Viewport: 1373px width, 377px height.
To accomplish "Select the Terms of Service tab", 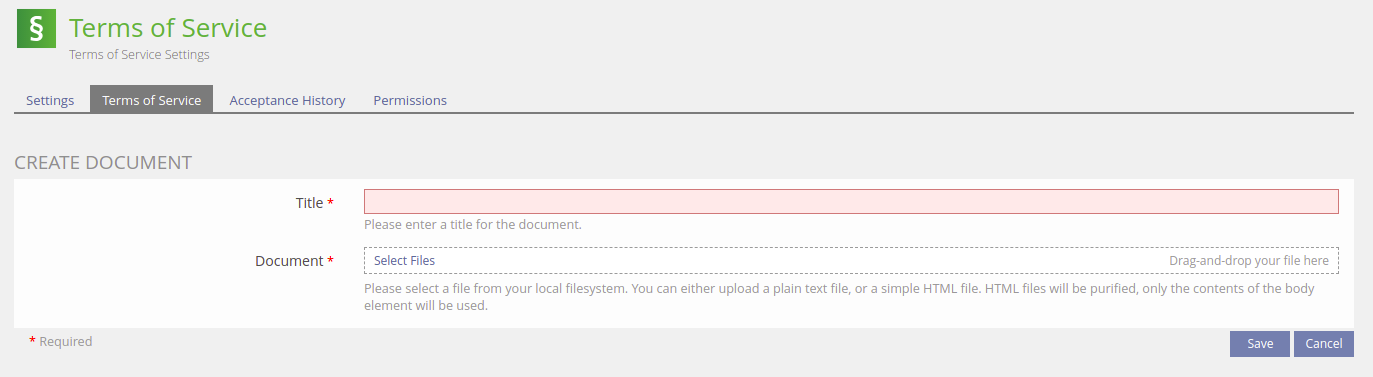I will coord(151,100).
